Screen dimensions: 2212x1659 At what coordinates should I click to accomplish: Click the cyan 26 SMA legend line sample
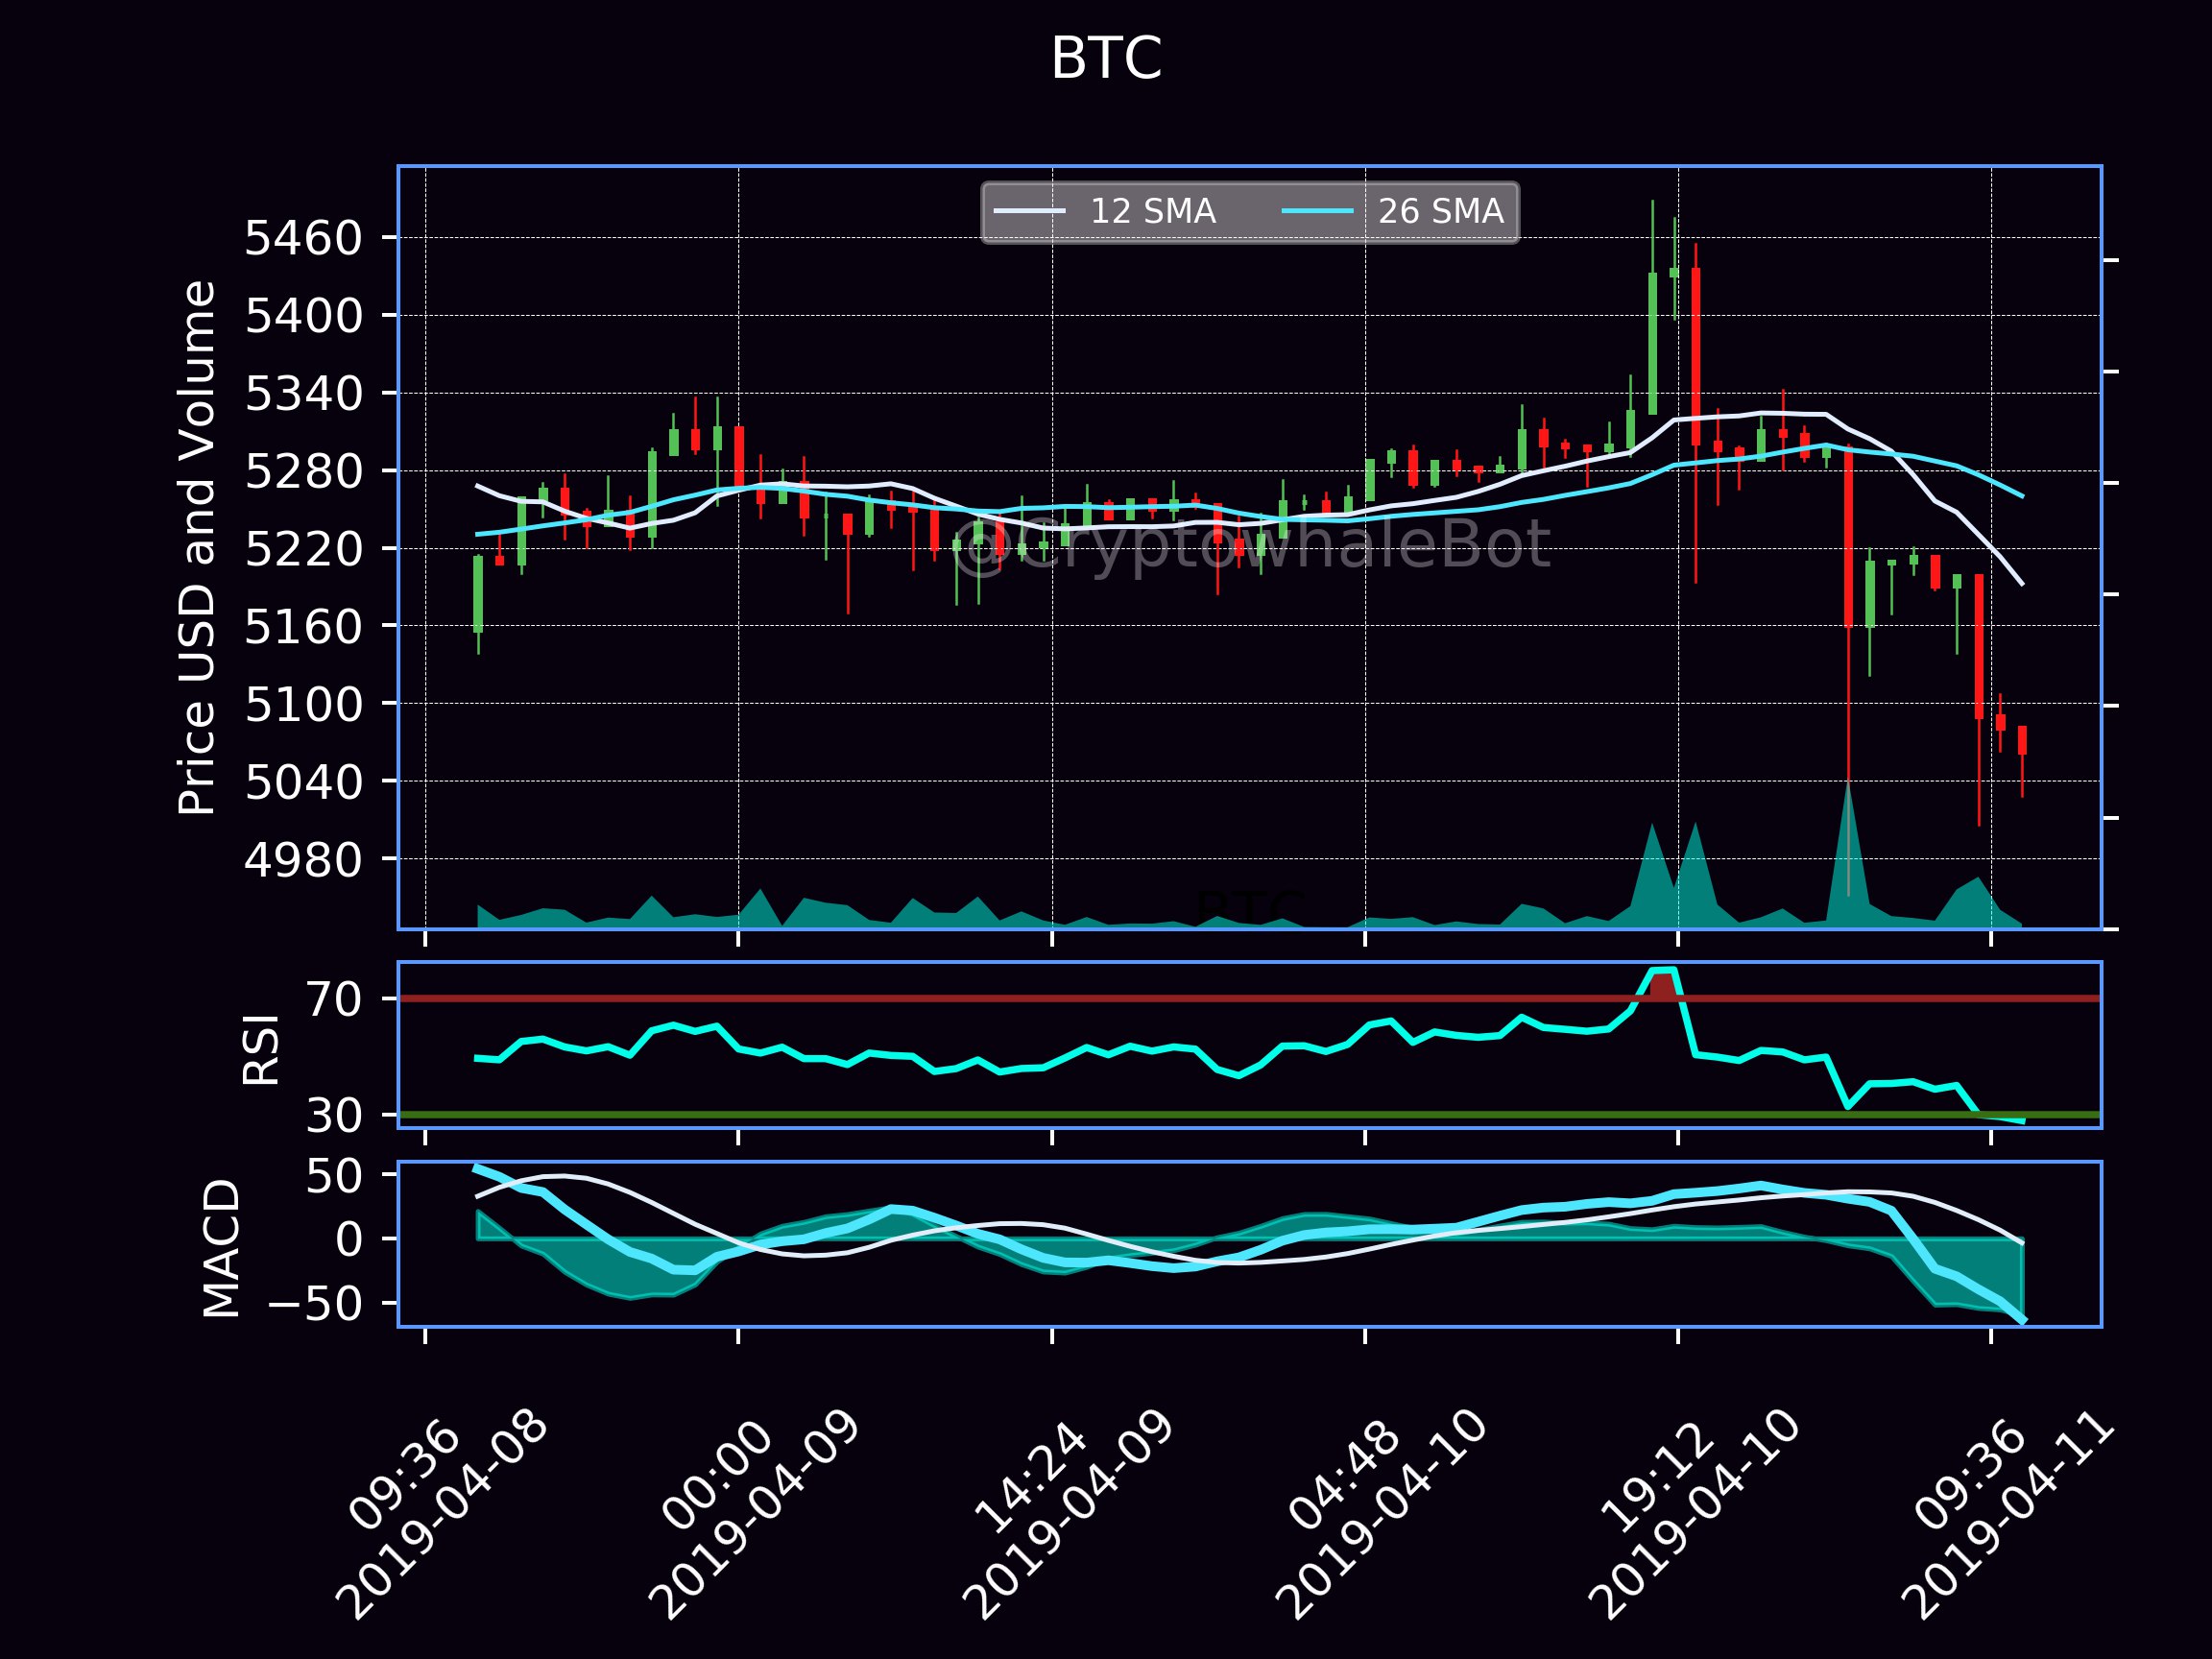(x=1318, y=211)
